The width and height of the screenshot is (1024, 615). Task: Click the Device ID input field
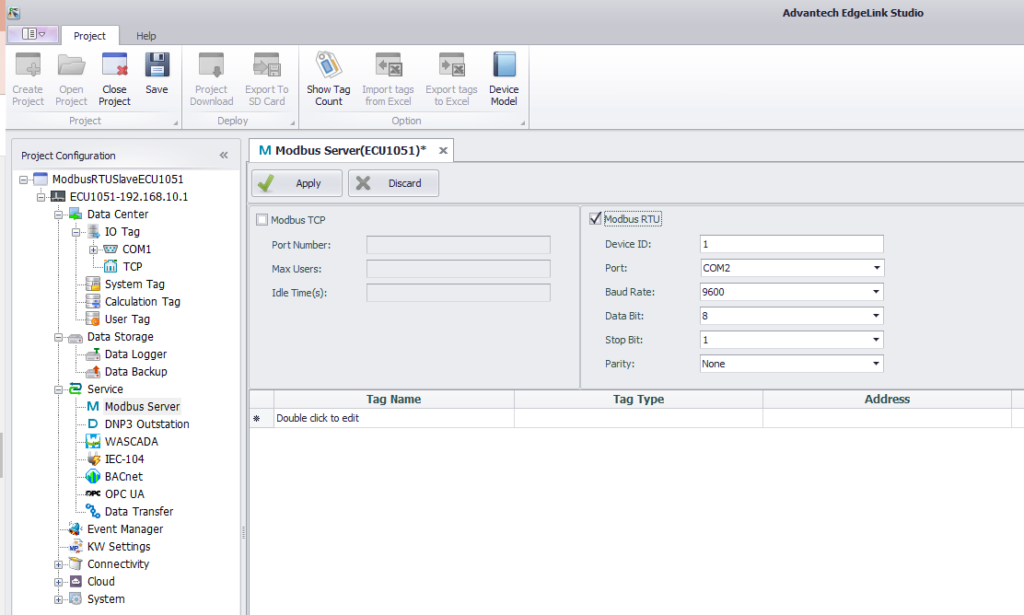[x=792, y=244]
